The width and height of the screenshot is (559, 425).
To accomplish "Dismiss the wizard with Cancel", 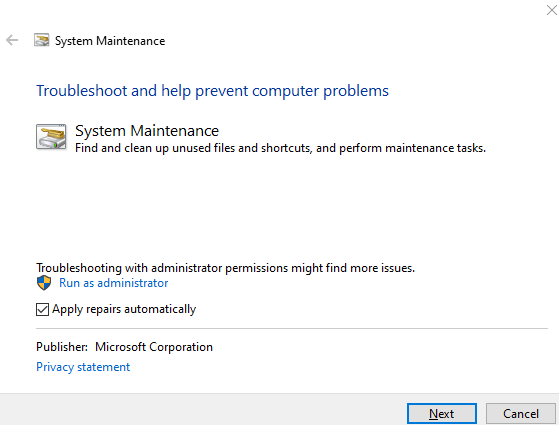I will (x=520, y=414).
